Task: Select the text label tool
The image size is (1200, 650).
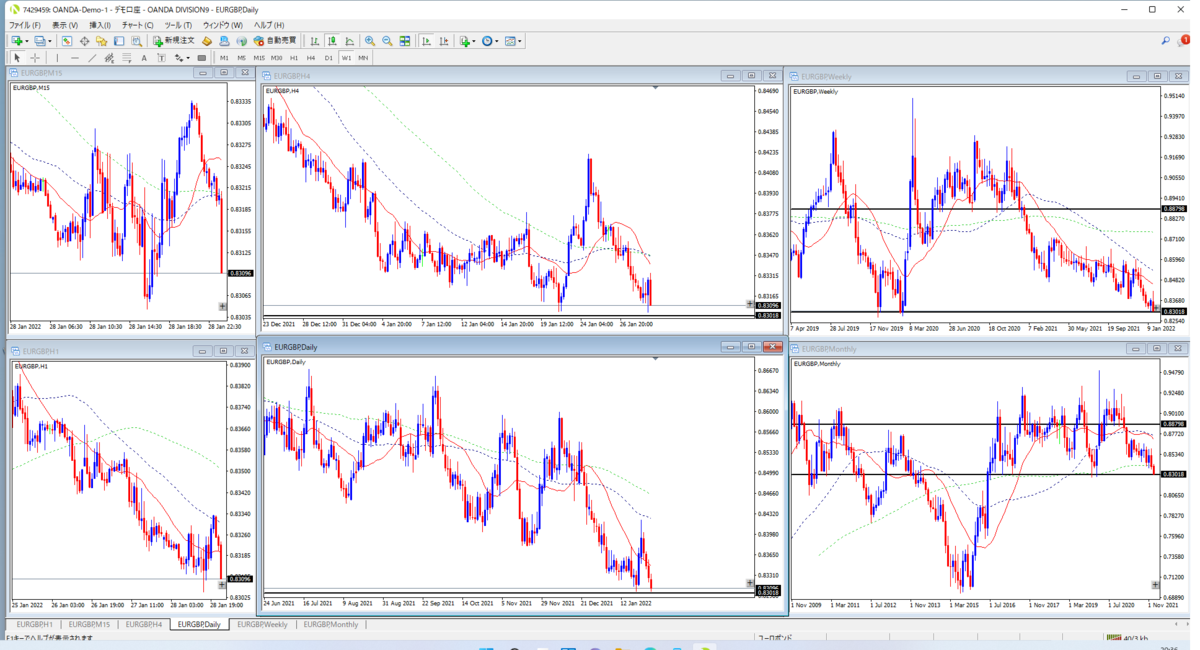Action: click(161, 58)
